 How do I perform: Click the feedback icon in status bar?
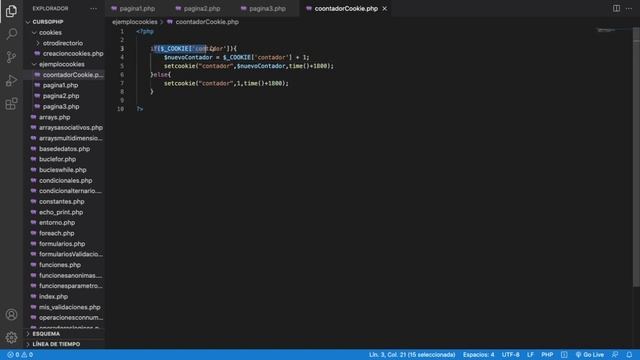tap(615, 355)
